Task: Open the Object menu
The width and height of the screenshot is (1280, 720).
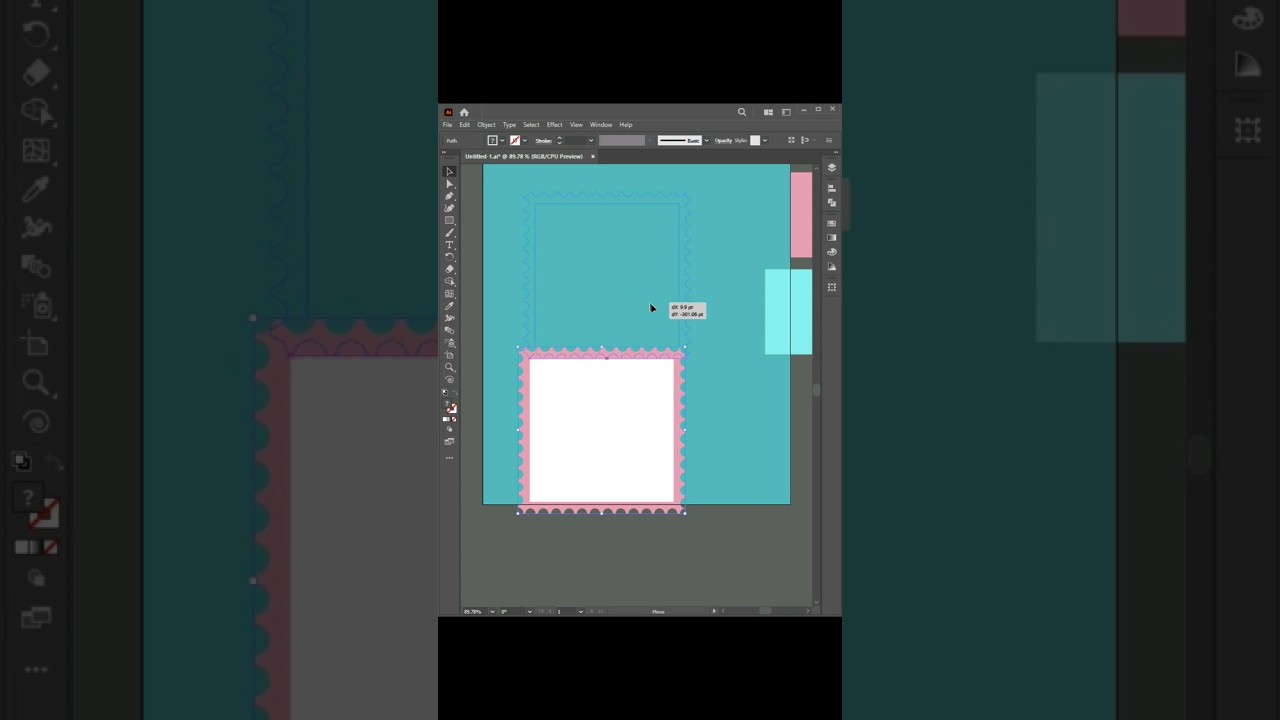Action: pyautogui.click(x=486, y=124)
